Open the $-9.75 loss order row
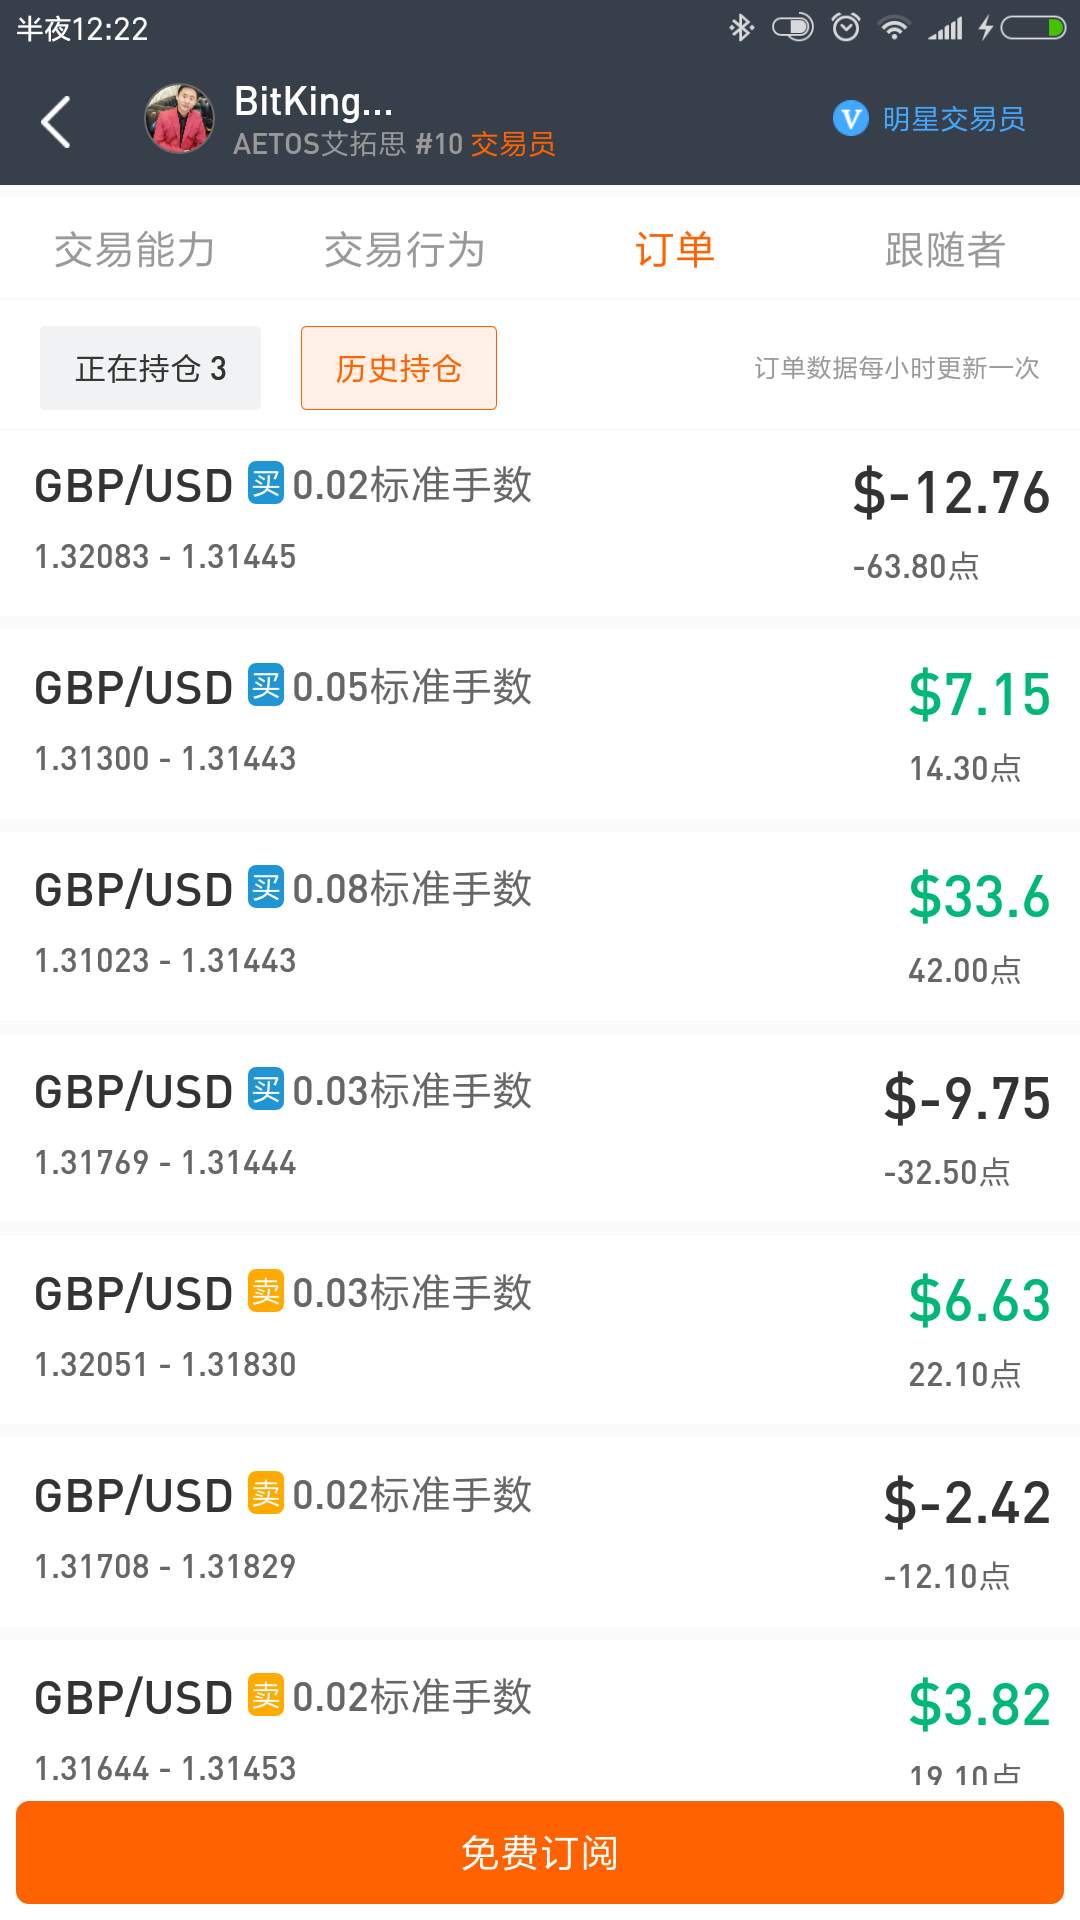The width and height of the screenshot is (1080, 1920). (540, 1128)
